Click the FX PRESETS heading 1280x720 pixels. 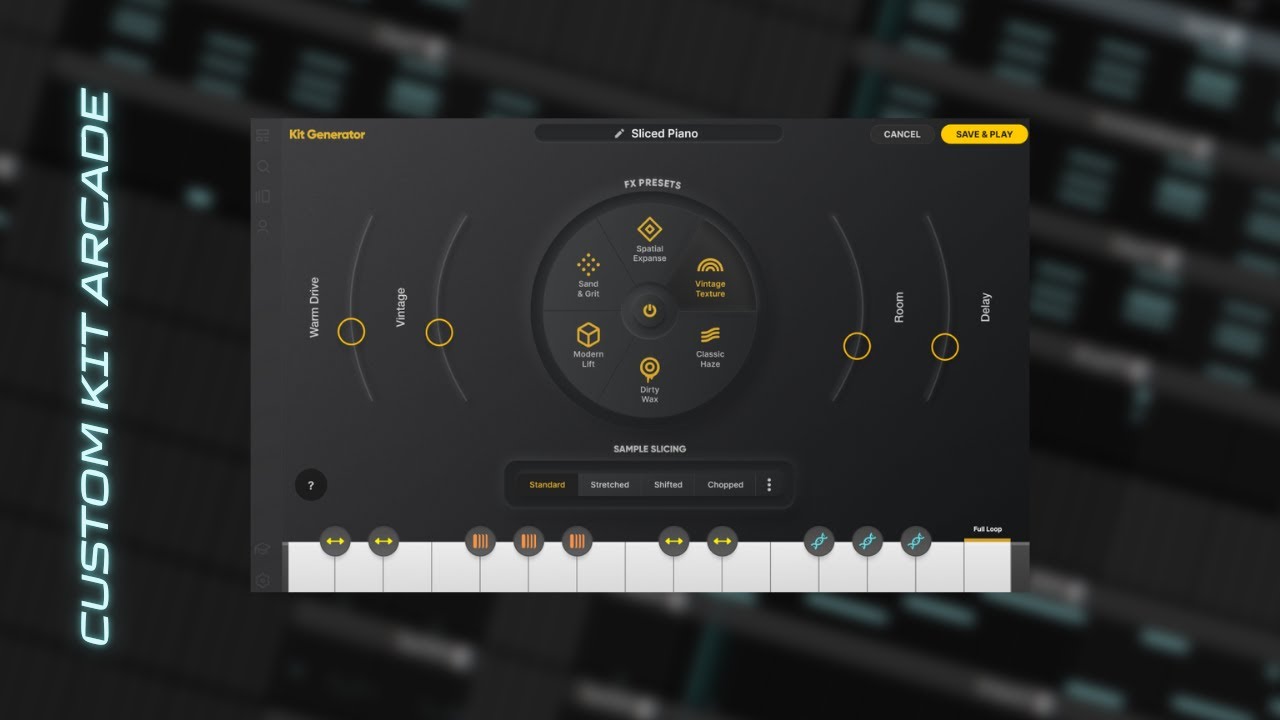tap(652, 185)
